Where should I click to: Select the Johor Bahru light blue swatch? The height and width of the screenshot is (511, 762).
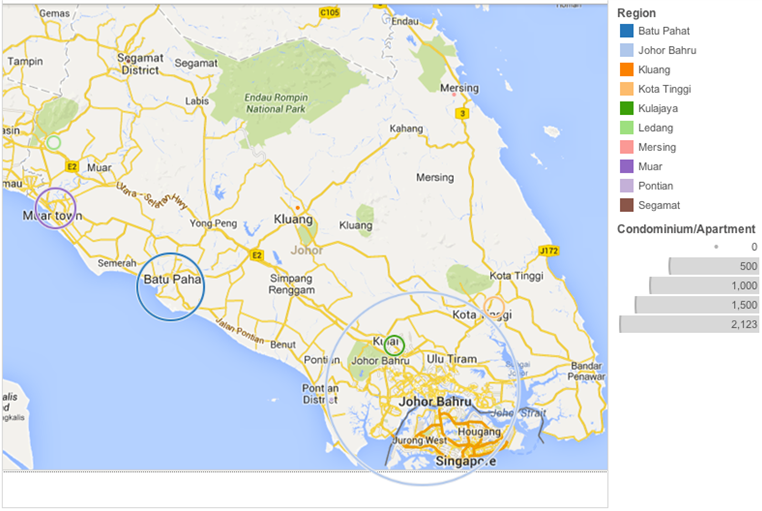point(626,51)
